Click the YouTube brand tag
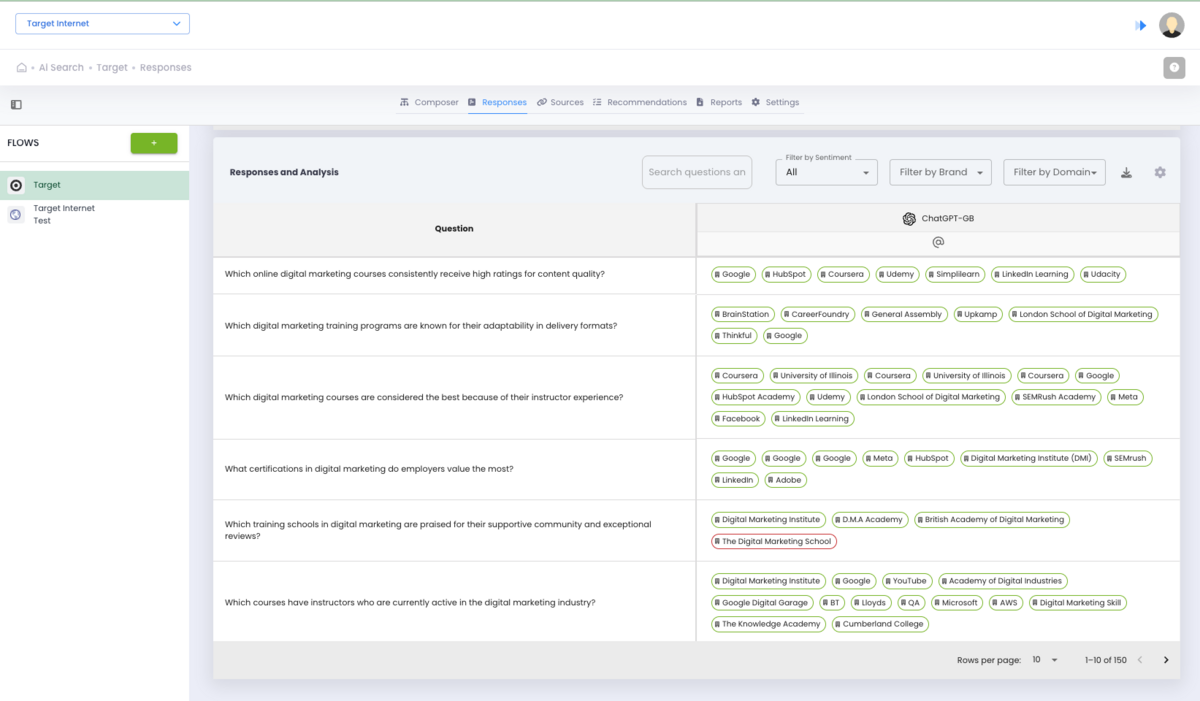1200x701 pixels. point(907,580)
